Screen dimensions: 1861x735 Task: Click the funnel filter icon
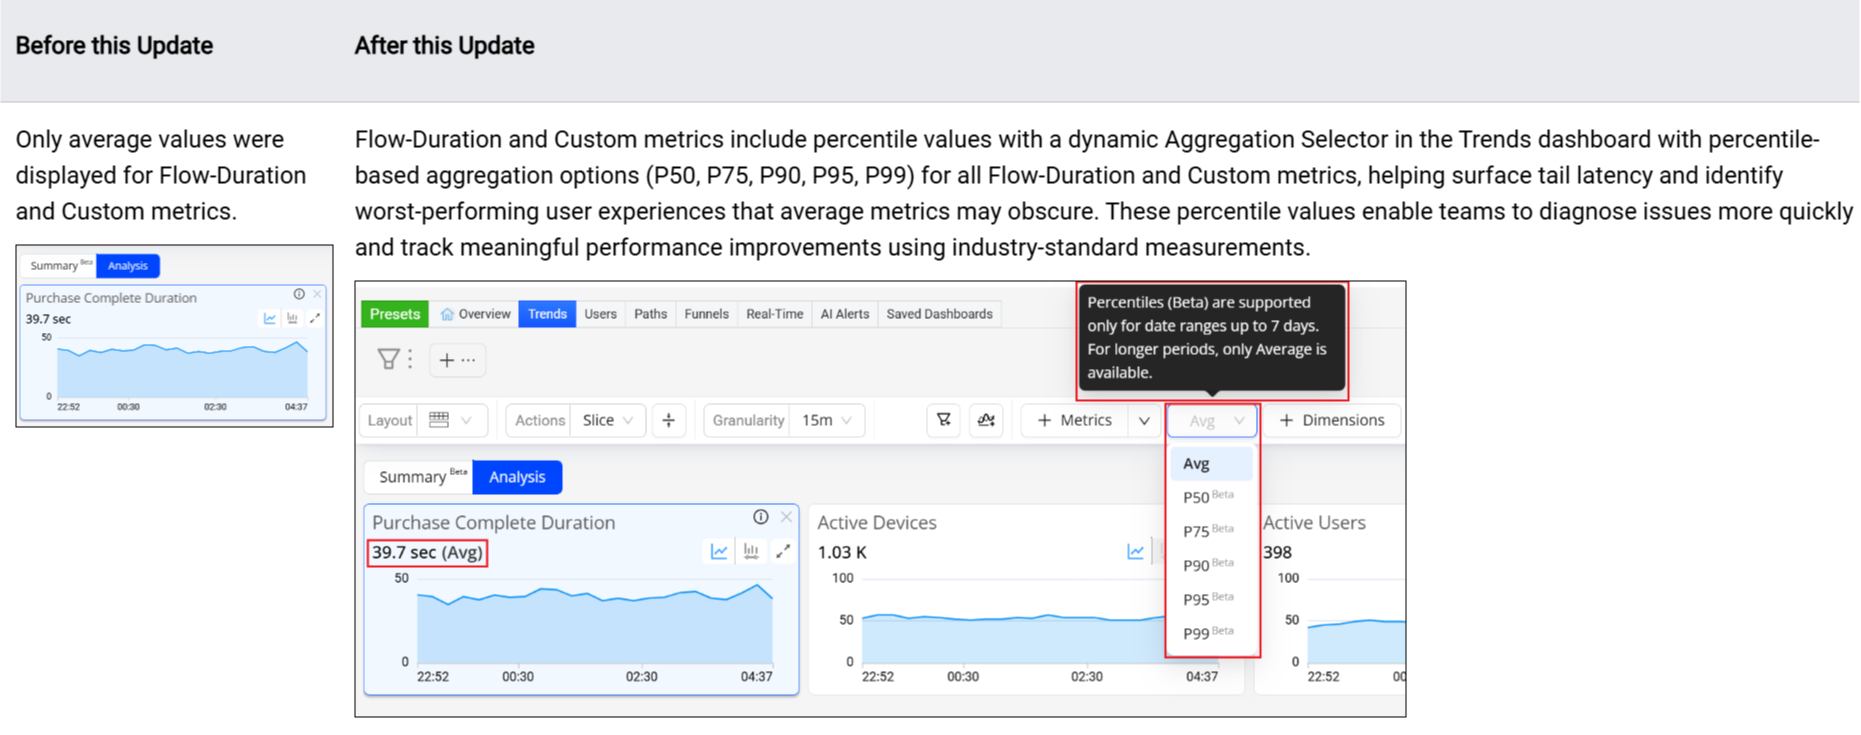pyautogui.click(x=388, y=359)
